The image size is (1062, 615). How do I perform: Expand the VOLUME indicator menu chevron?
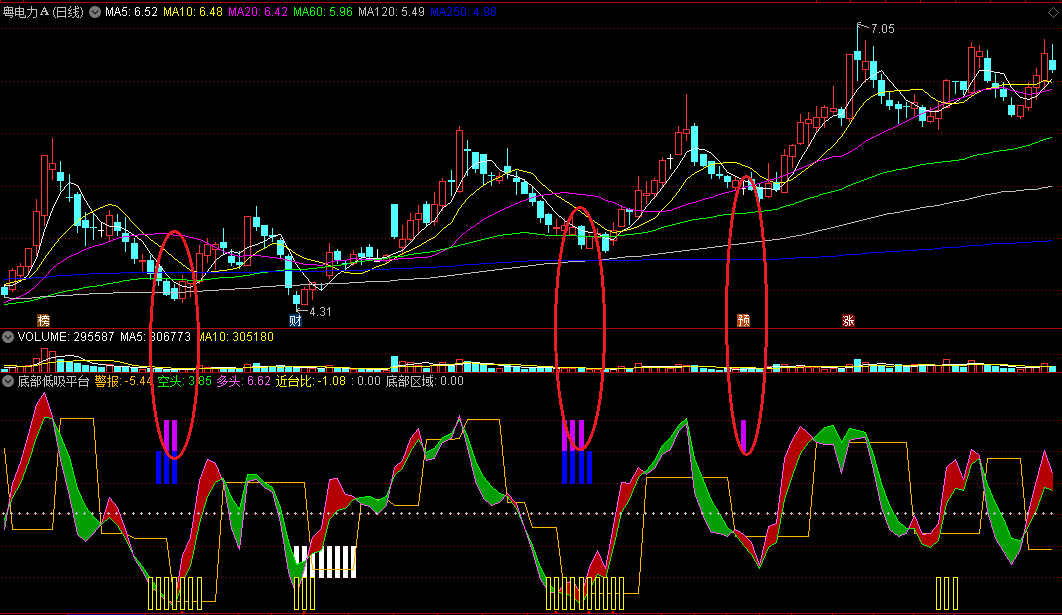[8, 337]
